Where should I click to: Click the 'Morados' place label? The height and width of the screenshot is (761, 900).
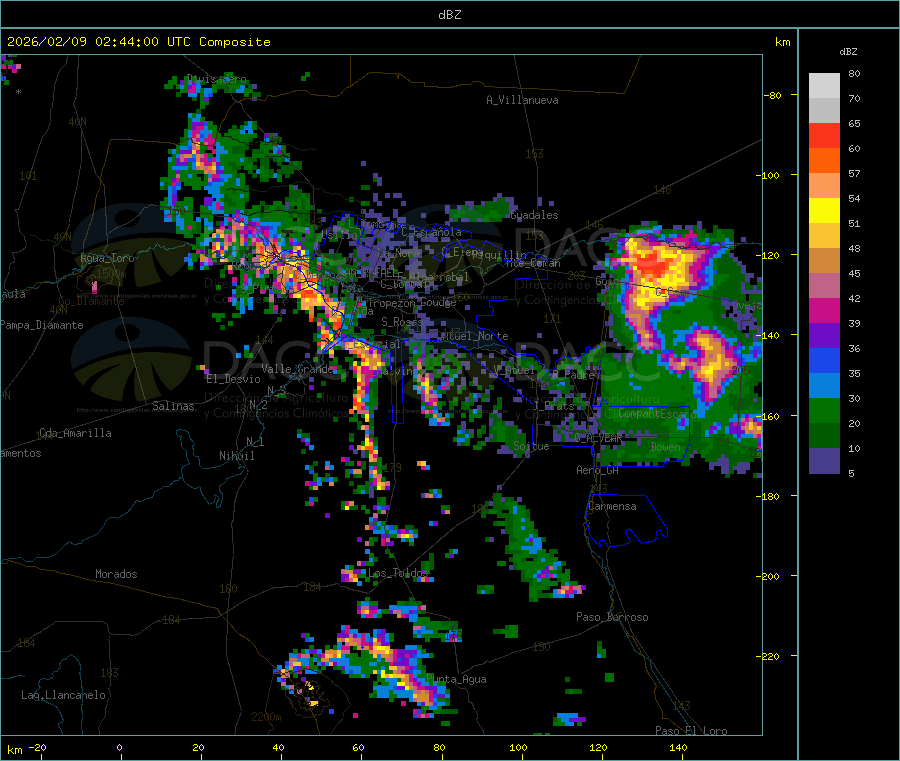[x=116, y=574]
